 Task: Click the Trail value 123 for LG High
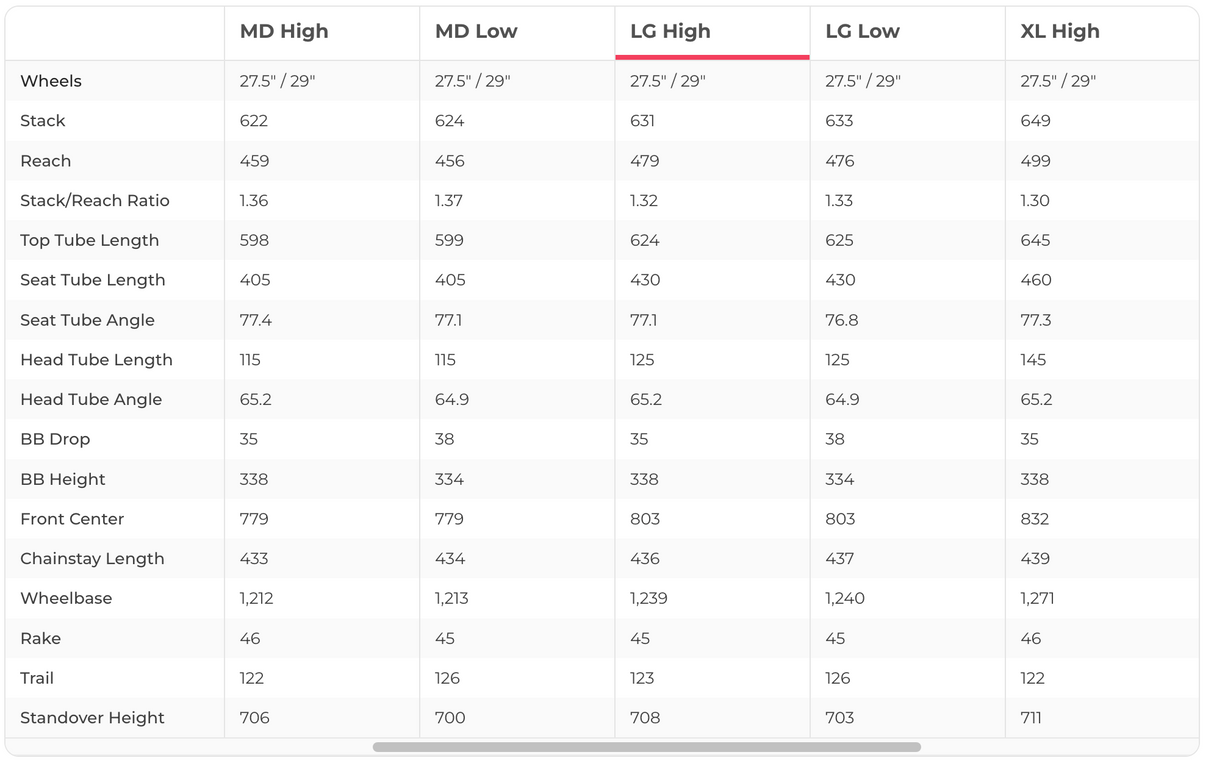(641, 678)
